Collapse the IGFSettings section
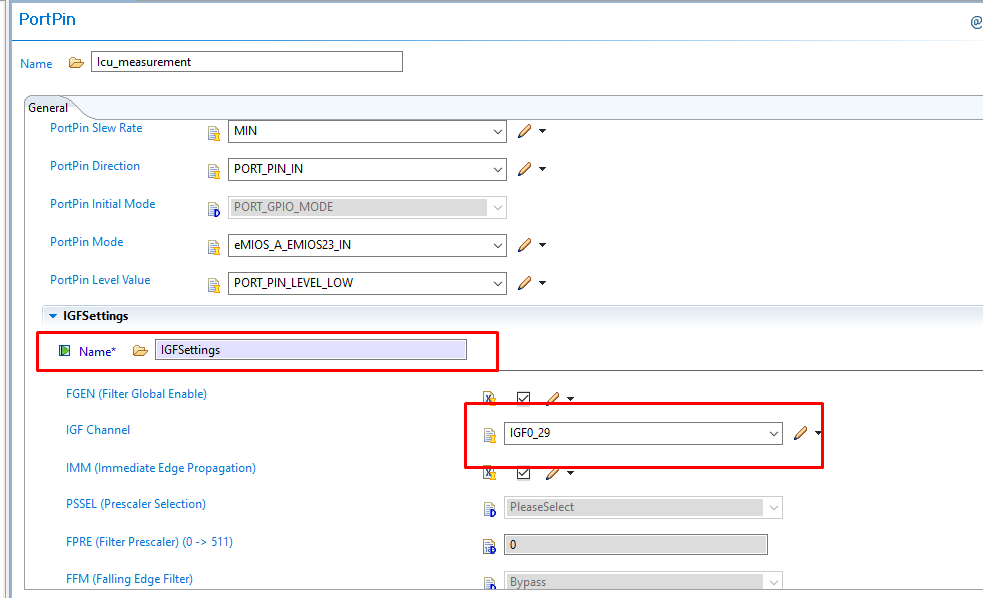Screen dimensions: 983x598 [54, 315]
